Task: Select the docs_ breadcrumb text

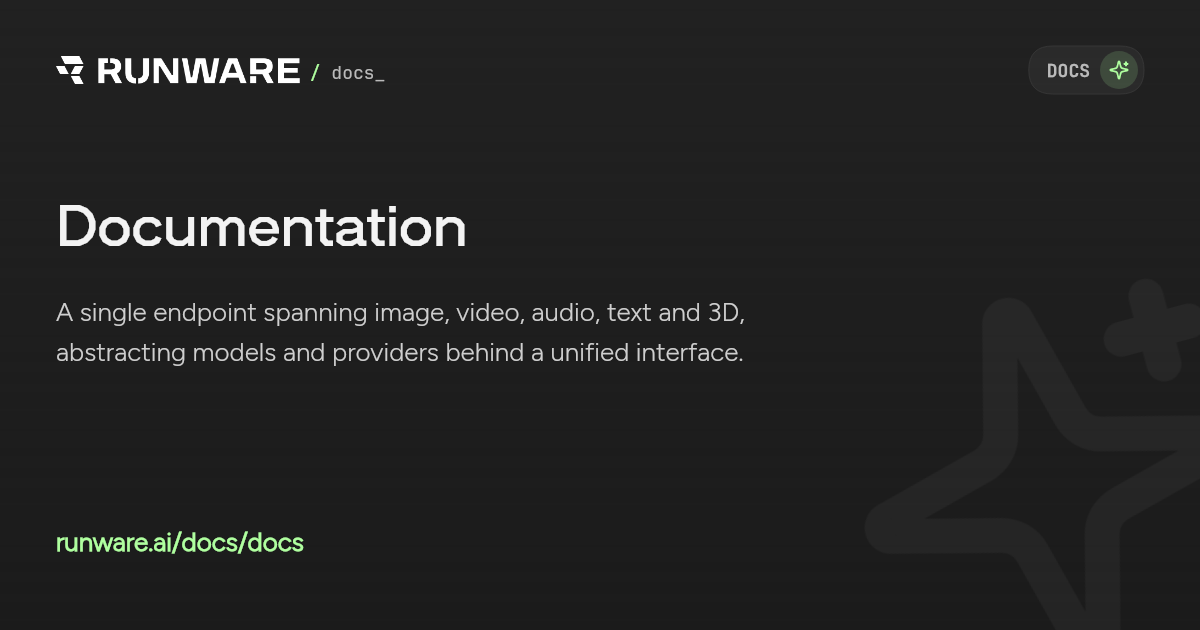Action: 358,72
